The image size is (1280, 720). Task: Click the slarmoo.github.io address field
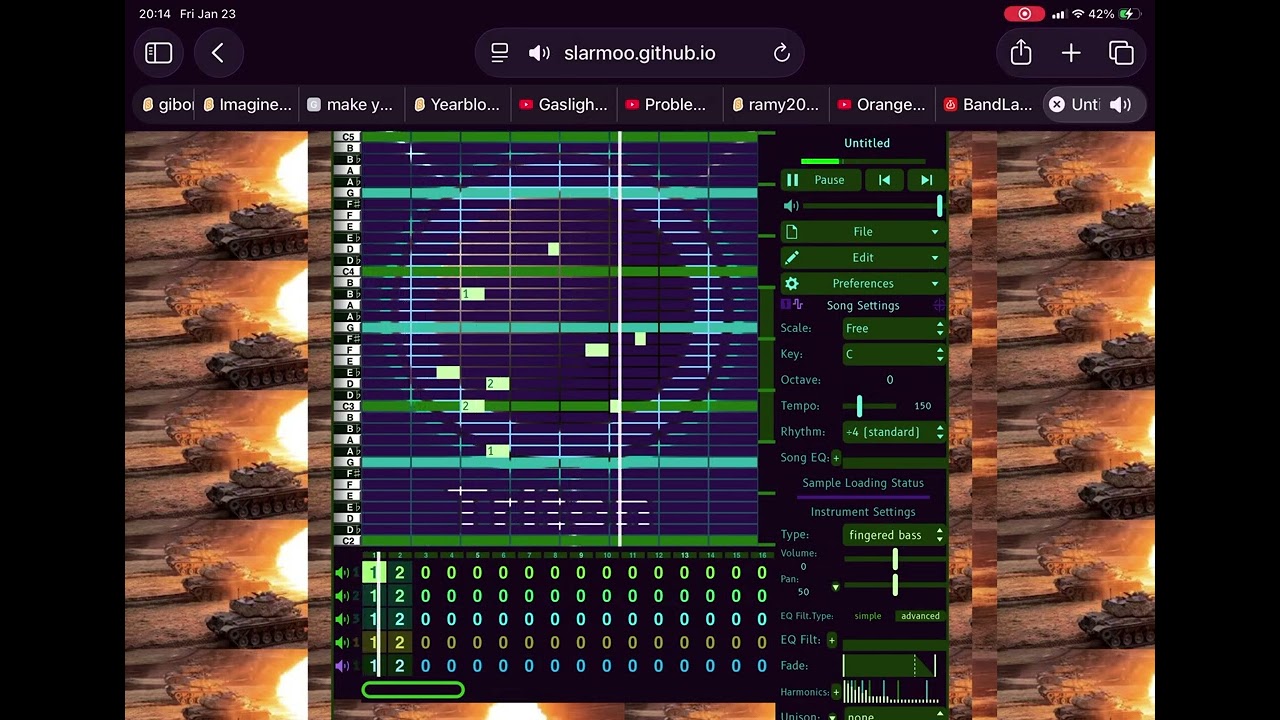pos(640,53)
